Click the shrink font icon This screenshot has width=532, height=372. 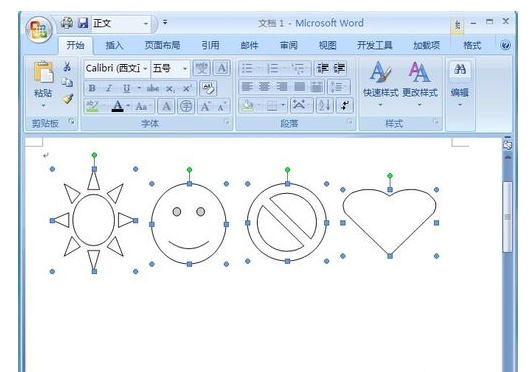coord(222,106)
